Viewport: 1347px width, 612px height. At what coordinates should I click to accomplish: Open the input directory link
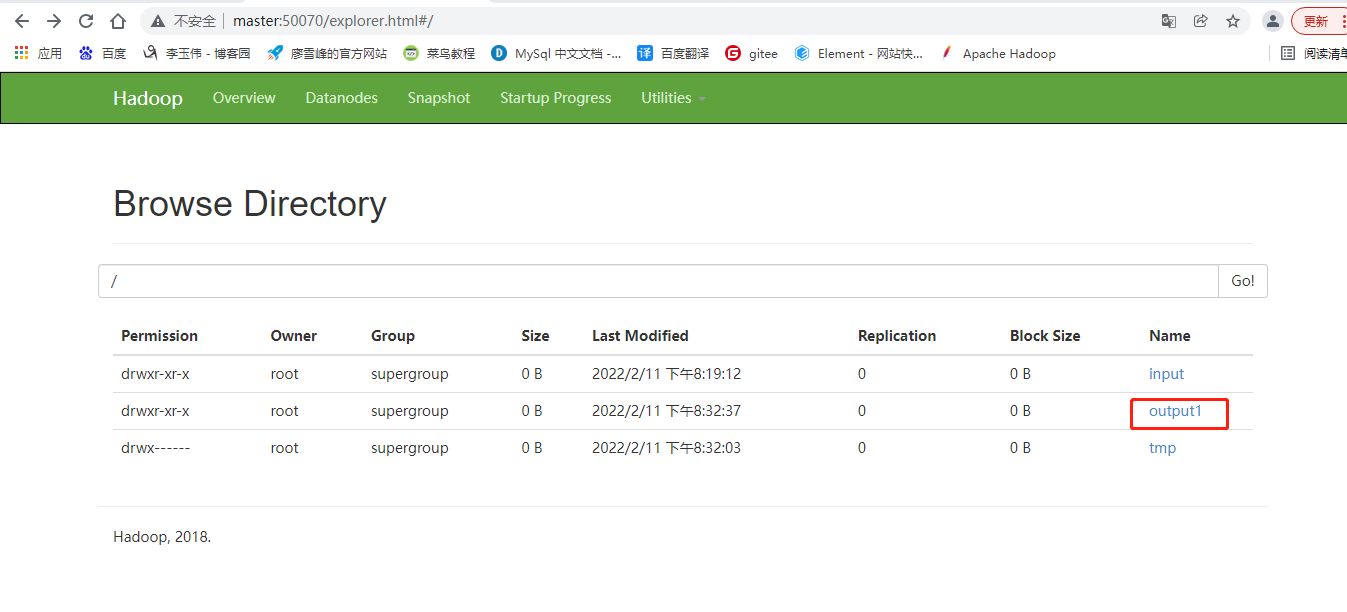[1166, 374]
